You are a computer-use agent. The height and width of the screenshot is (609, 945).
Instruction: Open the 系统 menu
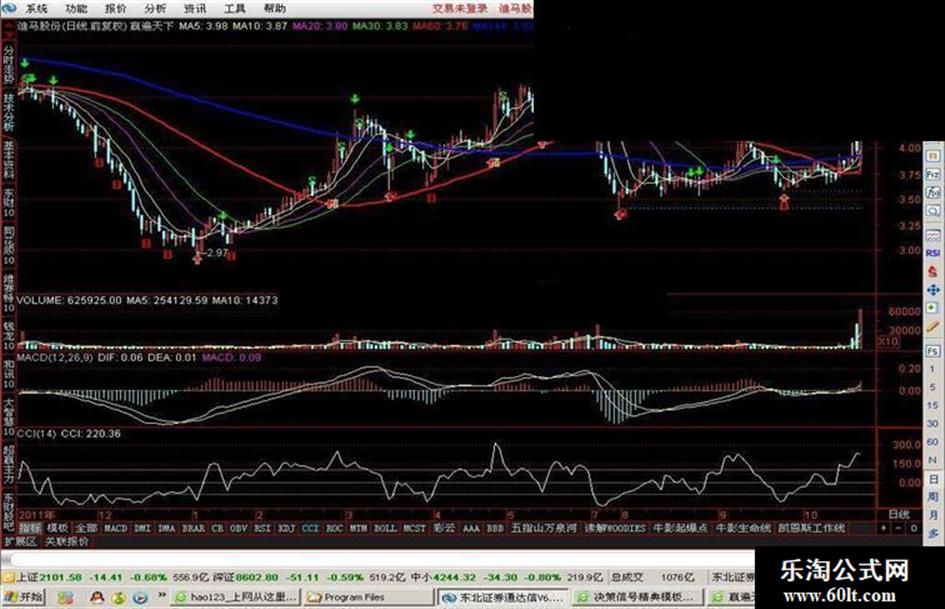(36, 8)
